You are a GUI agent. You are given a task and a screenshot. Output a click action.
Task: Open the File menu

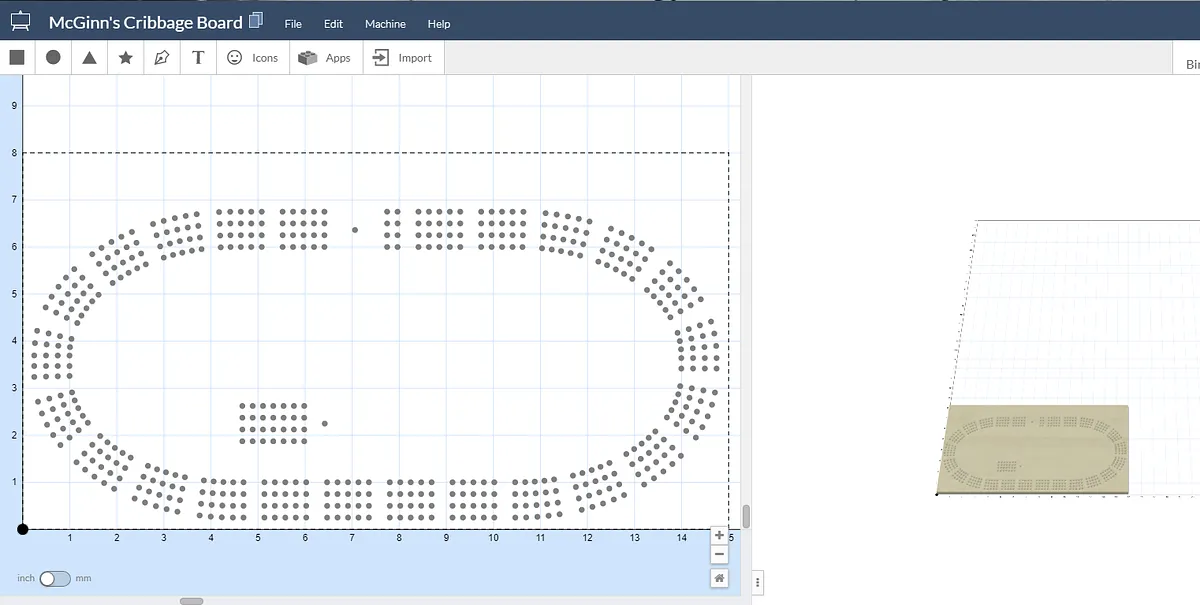tap(293, 24)
